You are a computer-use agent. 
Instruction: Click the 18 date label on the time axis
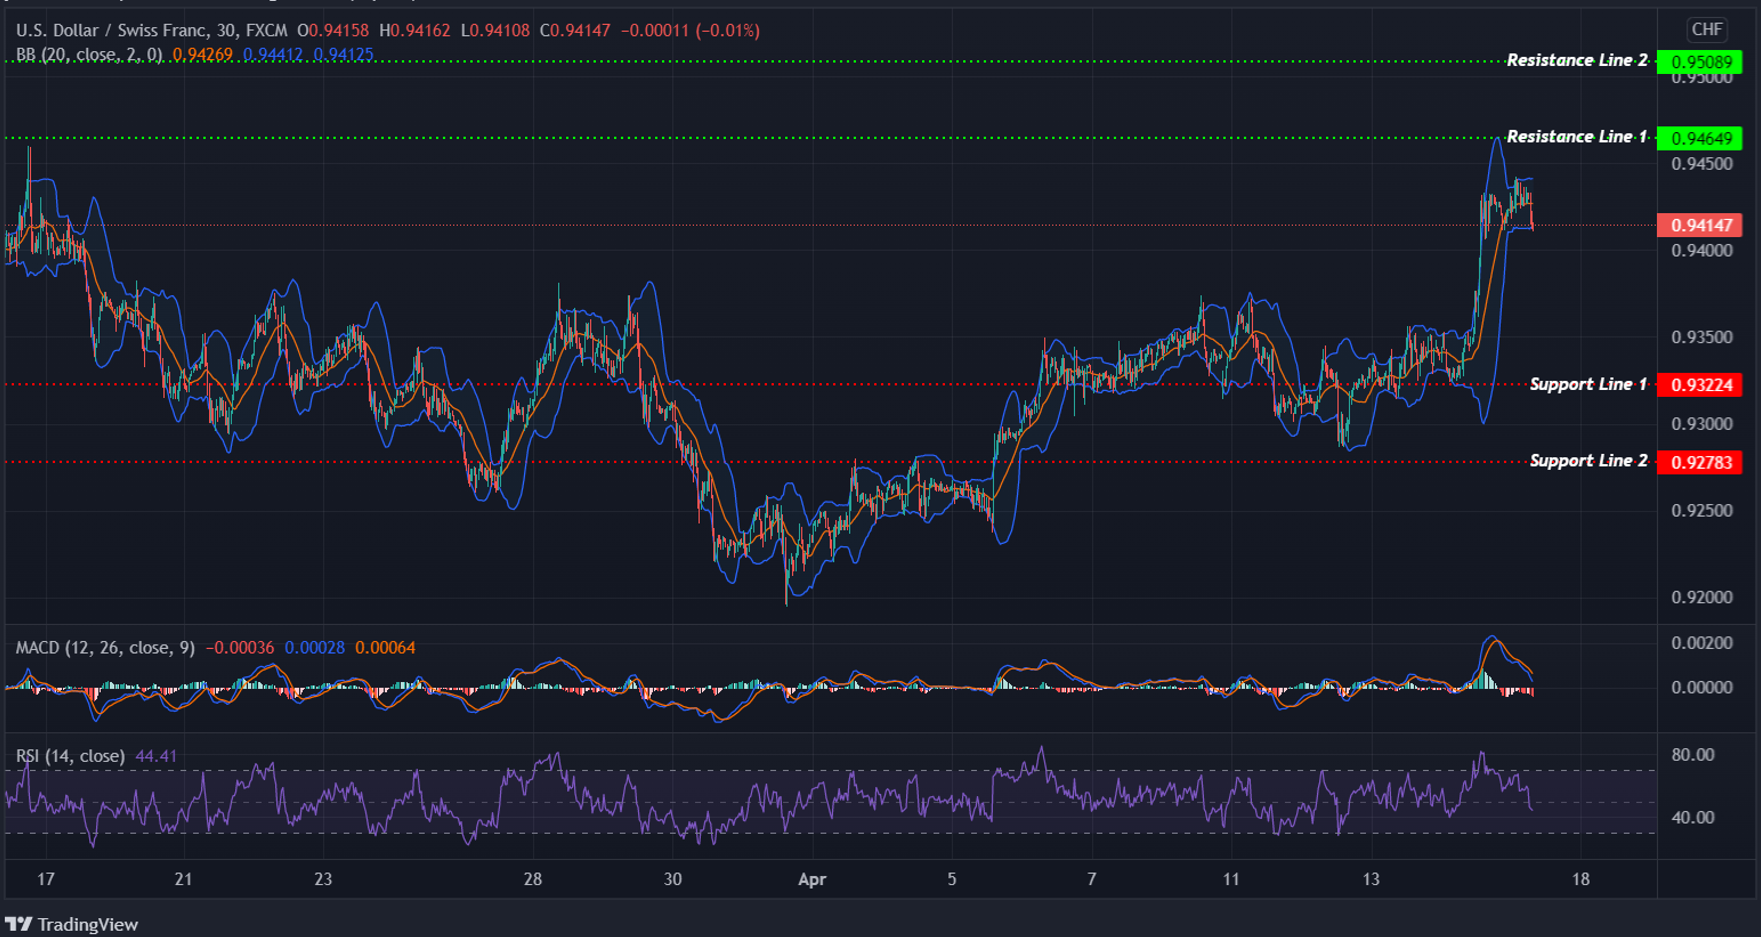1581,880
